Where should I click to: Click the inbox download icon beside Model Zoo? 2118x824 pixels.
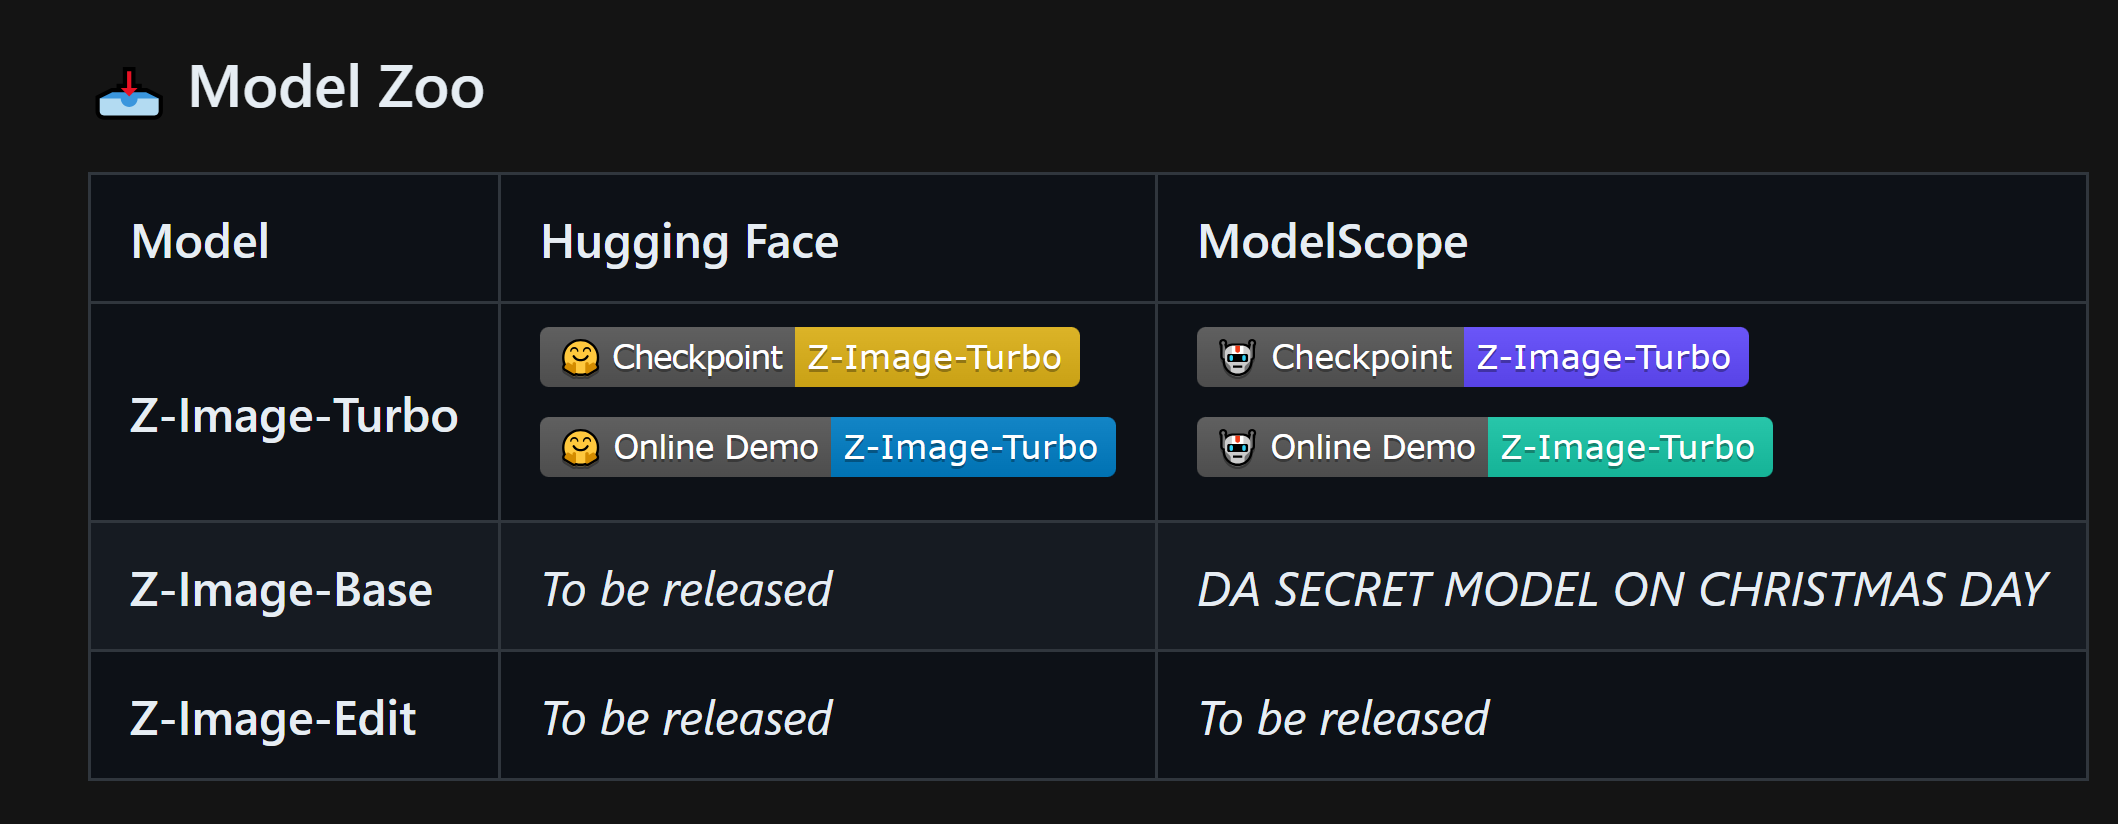point(129,92)
